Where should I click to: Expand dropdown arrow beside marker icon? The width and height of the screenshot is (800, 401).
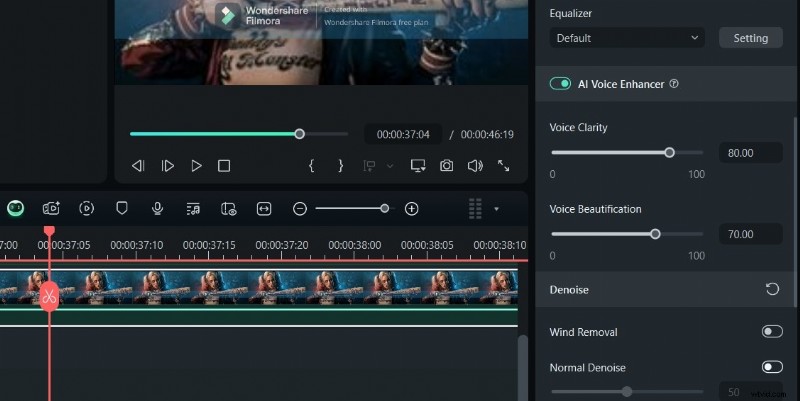(x=390, y=166)
